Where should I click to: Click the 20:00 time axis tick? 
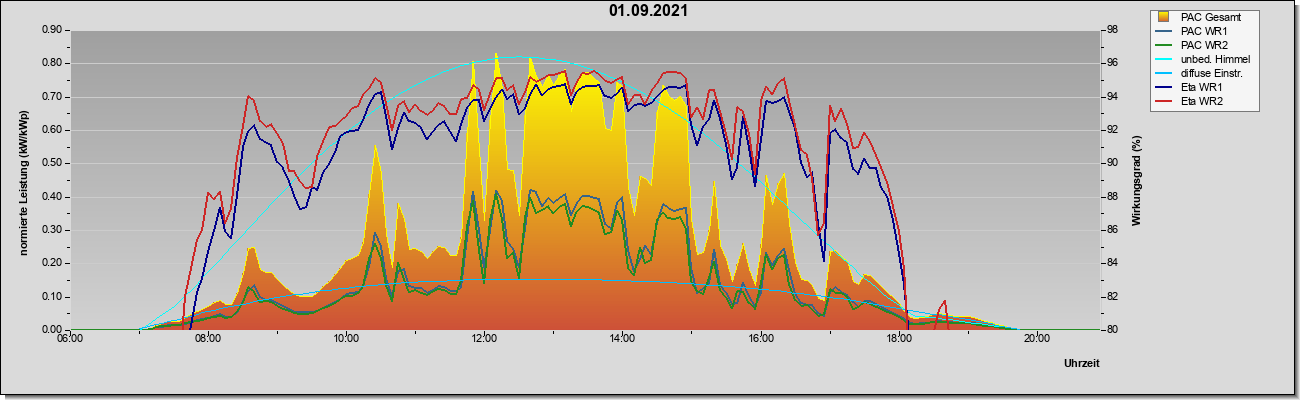1036,339
